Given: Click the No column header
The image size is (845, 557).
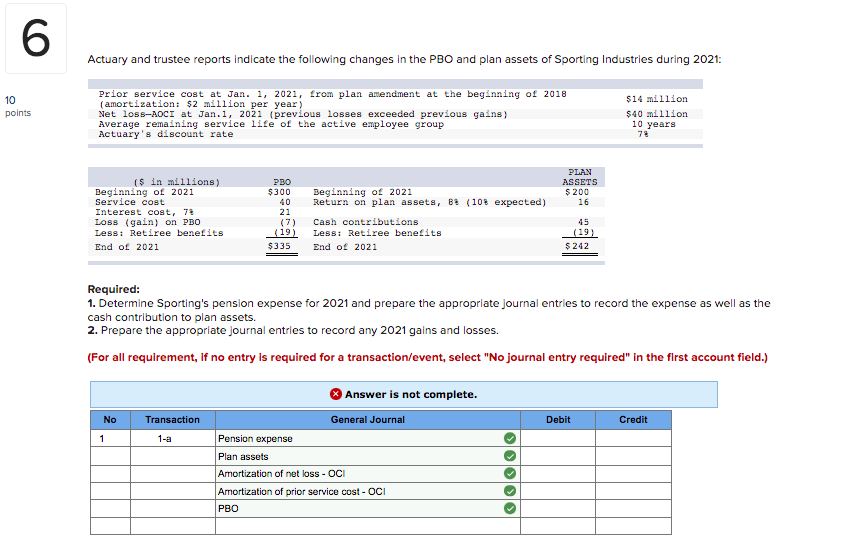Looking at the screenshot, I should point(110,420).
